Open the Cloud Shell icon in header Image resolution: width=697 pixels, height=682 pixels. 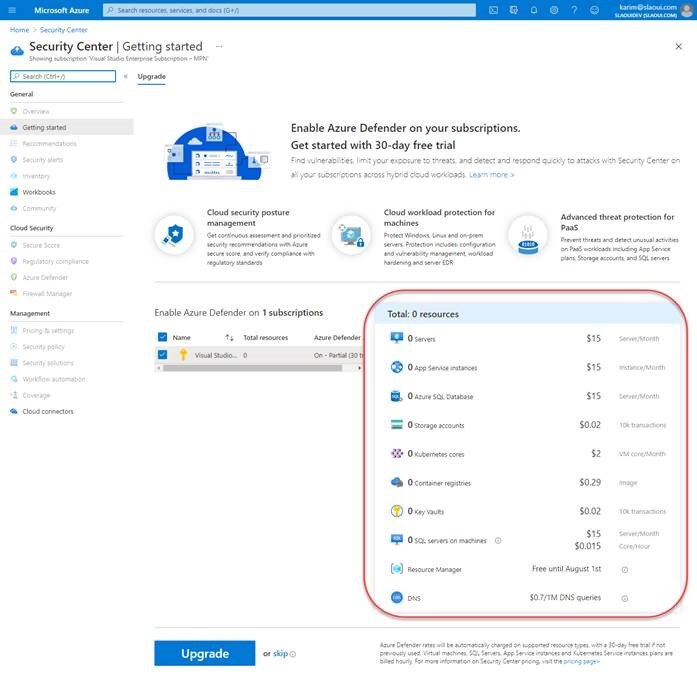pos(495,10)
